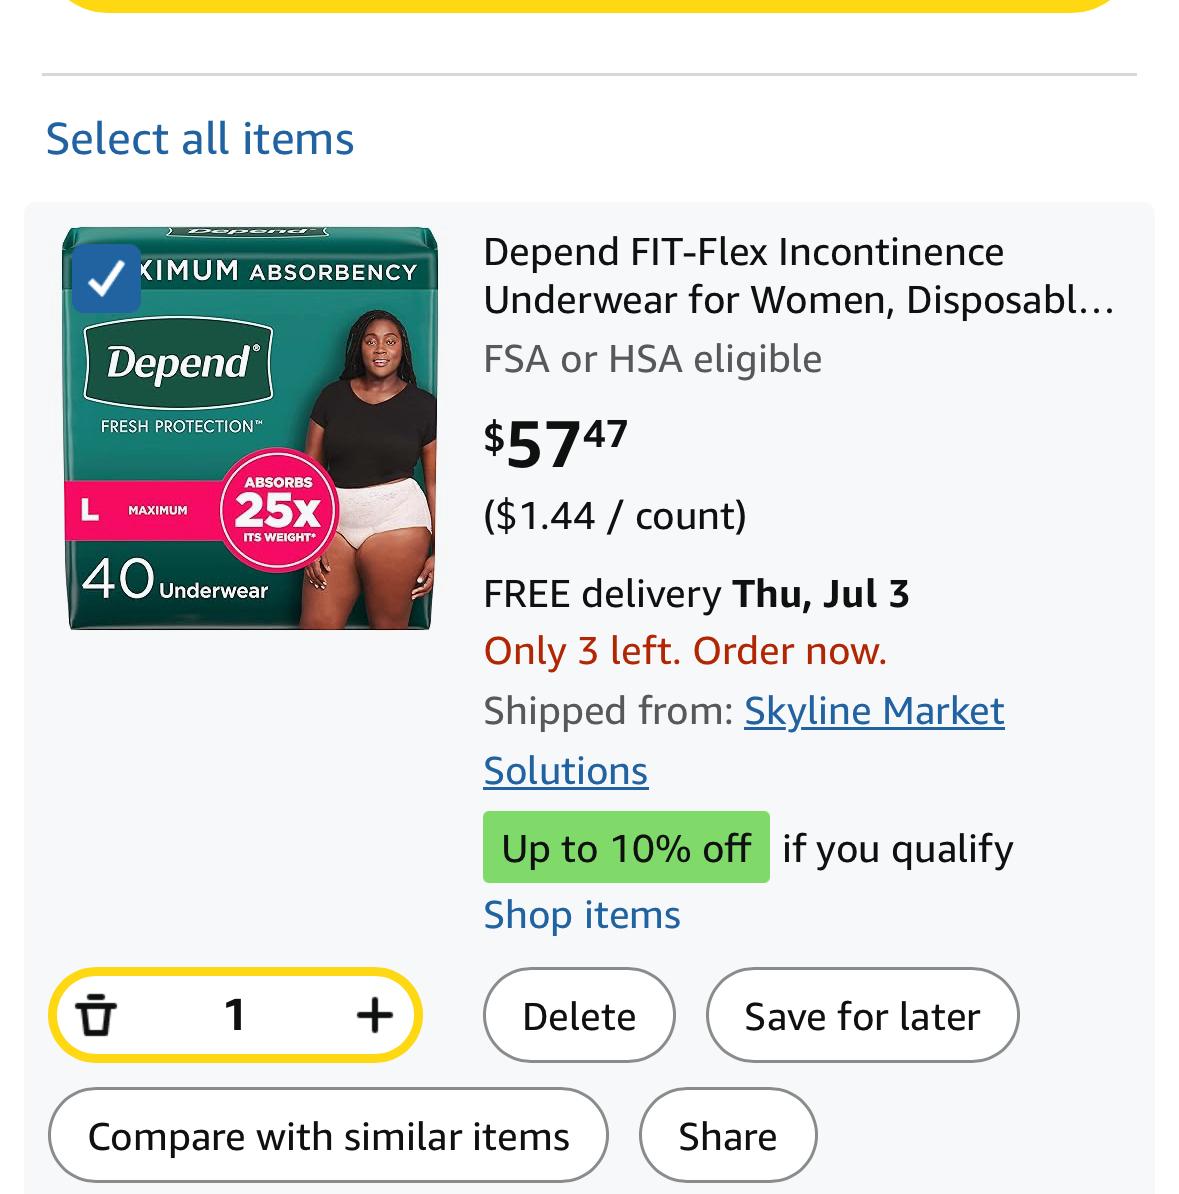The height and width of the screenshot is (1194, 1179).
Task: Uncheck the Depend item selection checkbox
Action: 106,278
